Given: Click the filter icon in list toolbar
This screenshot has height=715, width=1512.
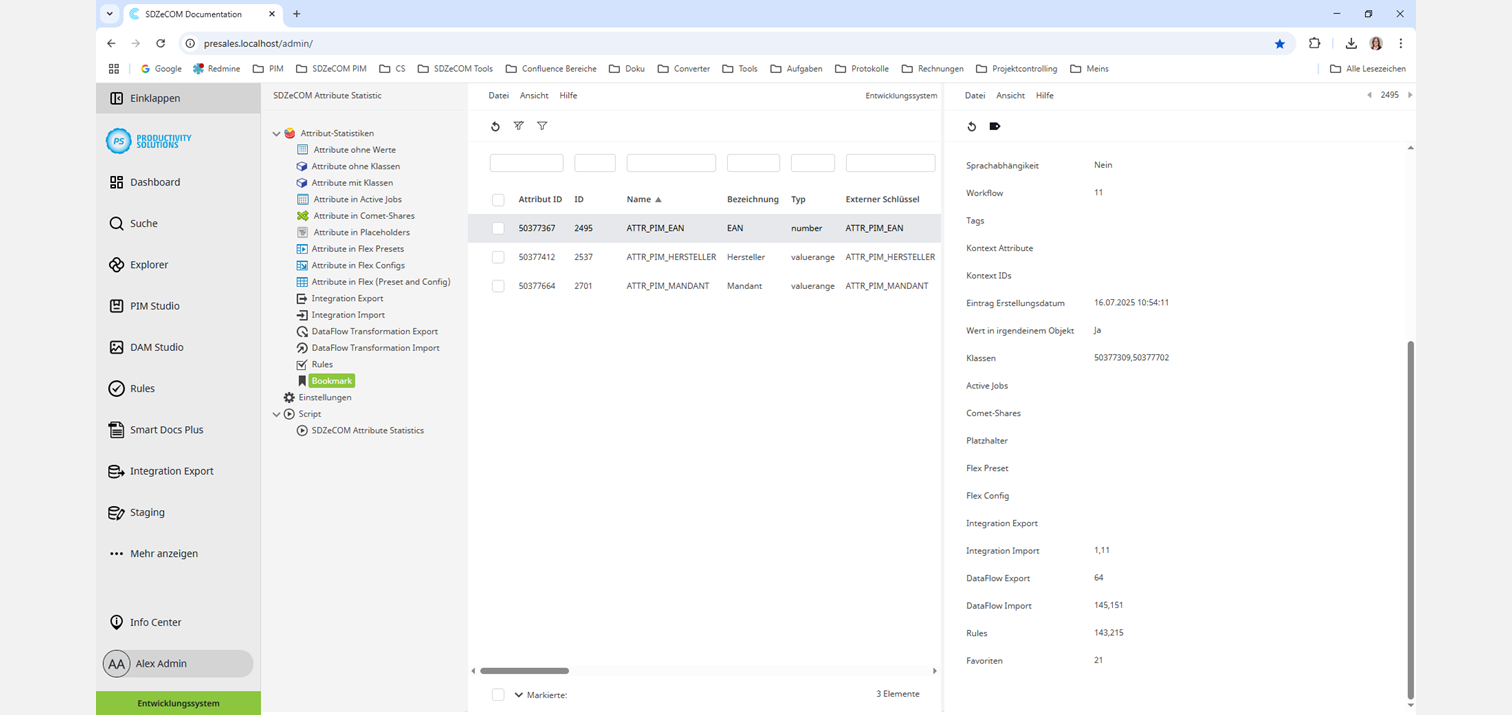Looking at the screenshot, I should [542, 126].
